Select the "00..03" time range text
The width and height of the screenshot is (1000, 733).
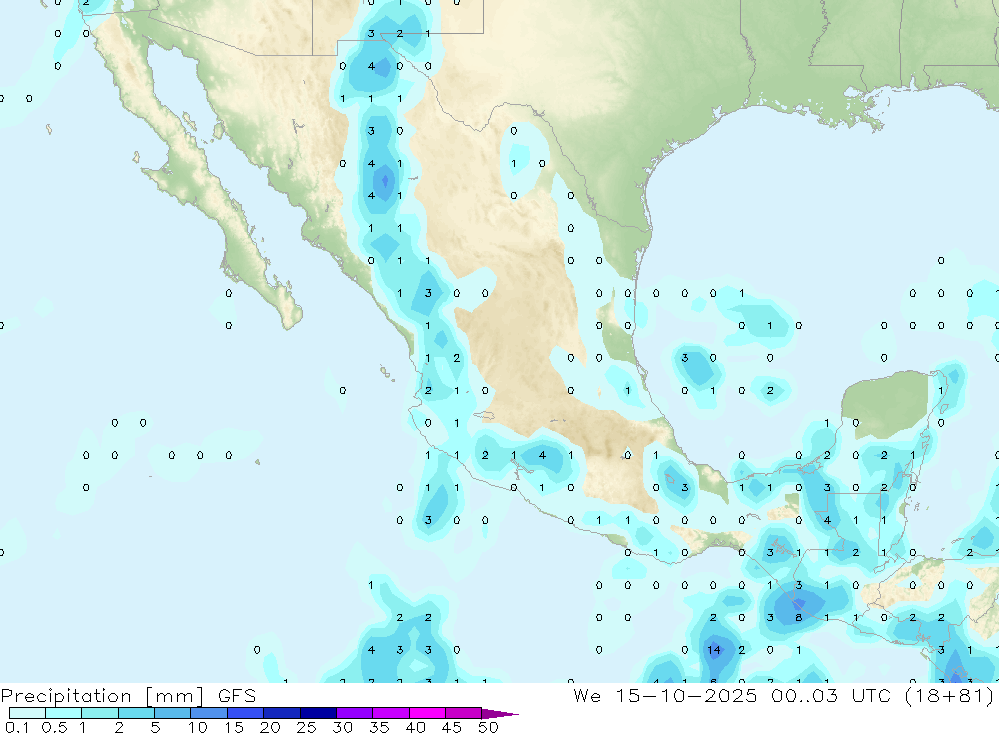click(804, 696)
